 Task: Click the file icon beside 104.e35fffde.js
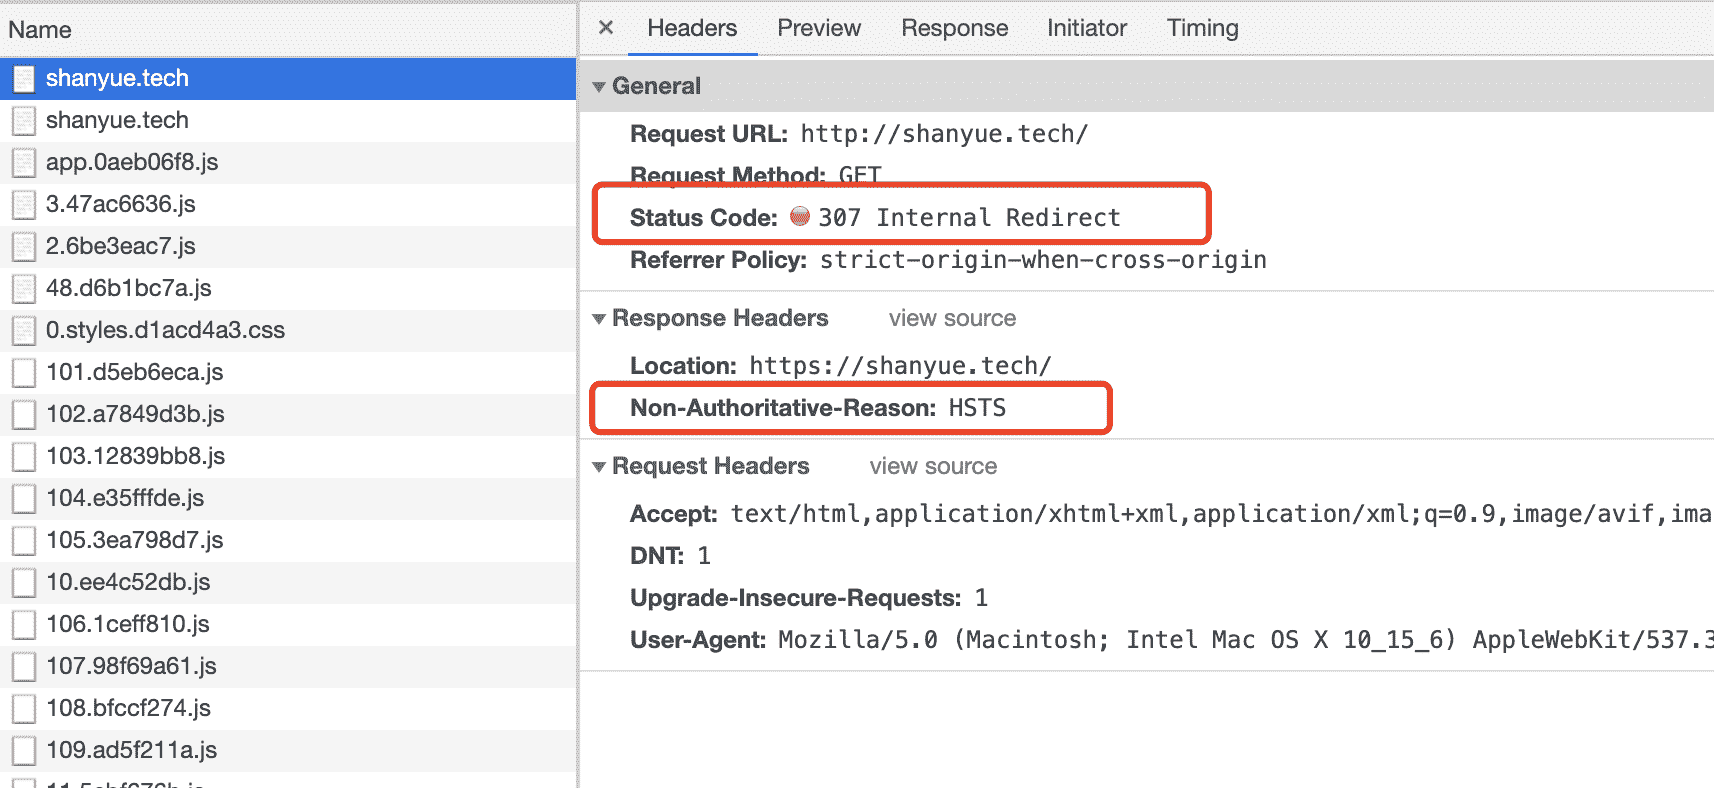point(24,499)
